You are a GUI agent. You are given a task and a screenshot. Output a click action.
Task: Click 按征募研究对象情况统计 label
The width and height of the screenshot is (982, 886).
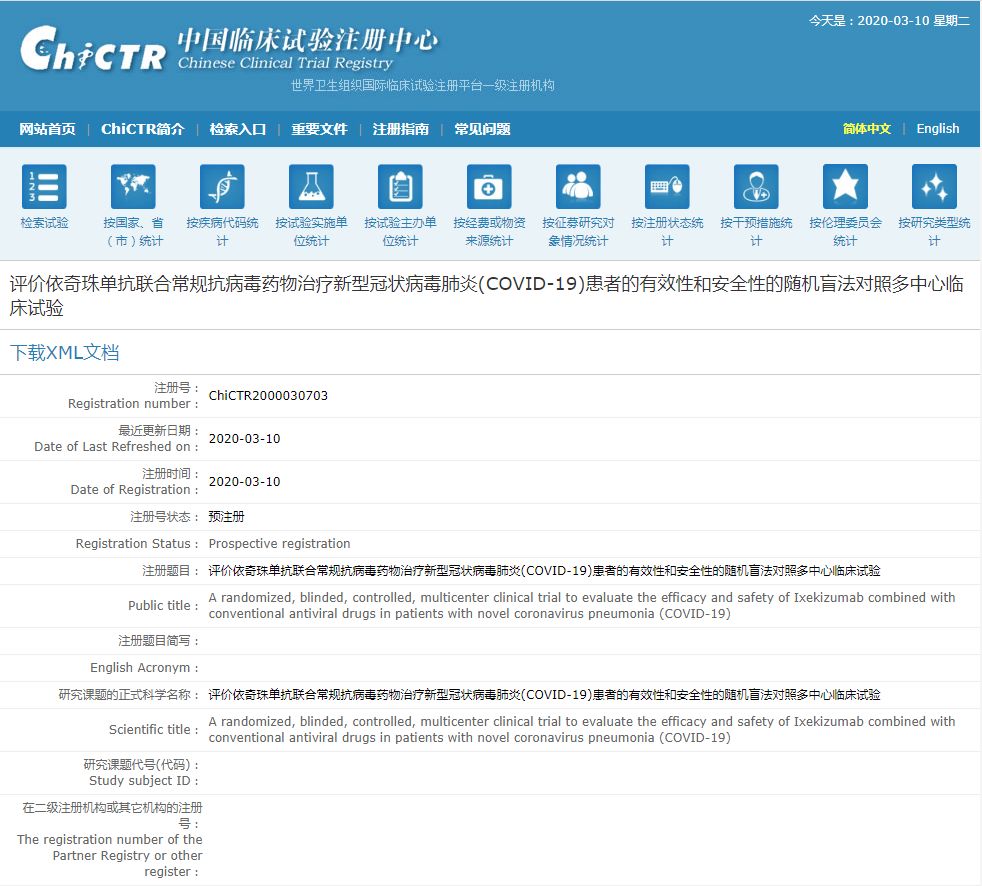click(578, 232)
